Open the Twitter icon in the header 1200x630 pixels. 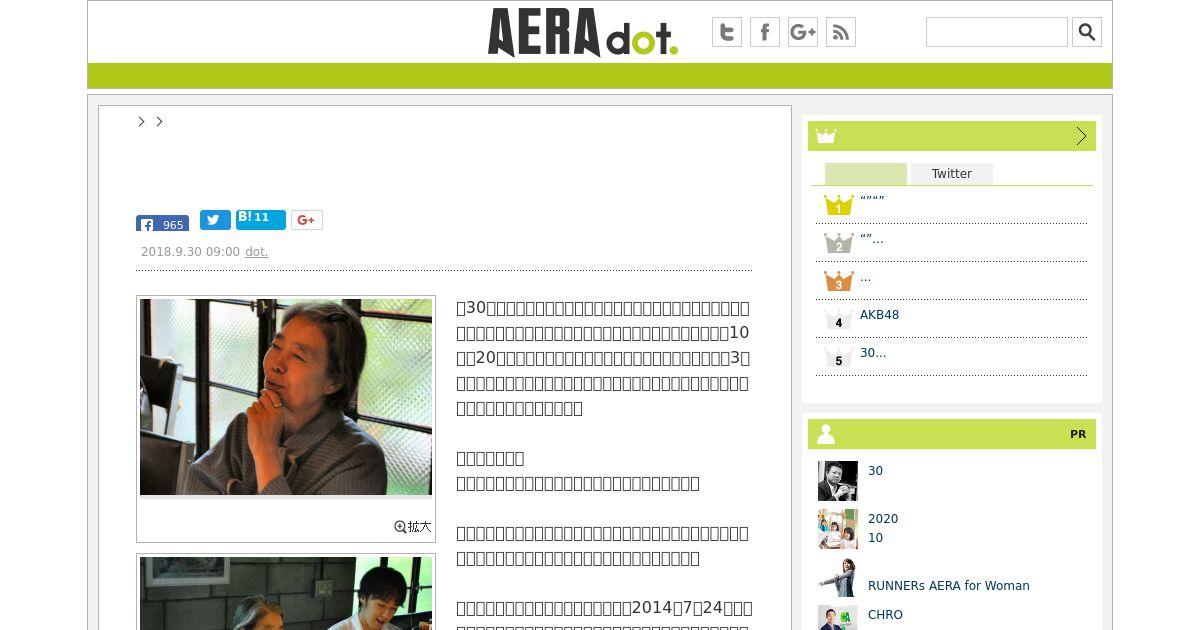[x=727, y=32]
